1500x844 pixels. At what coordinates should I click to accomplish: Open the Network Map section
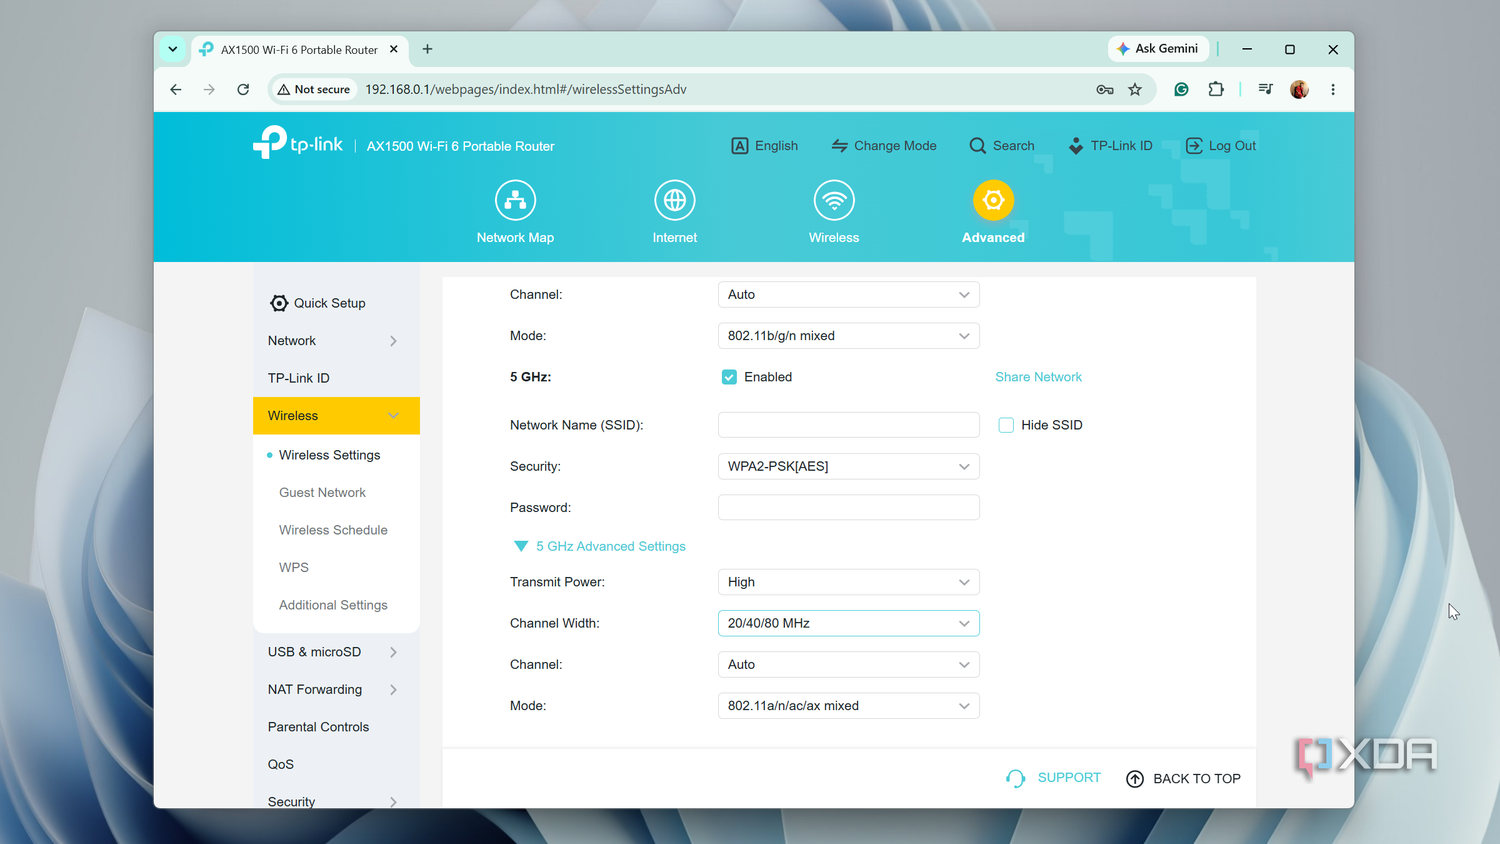click(x=515, y=212)
